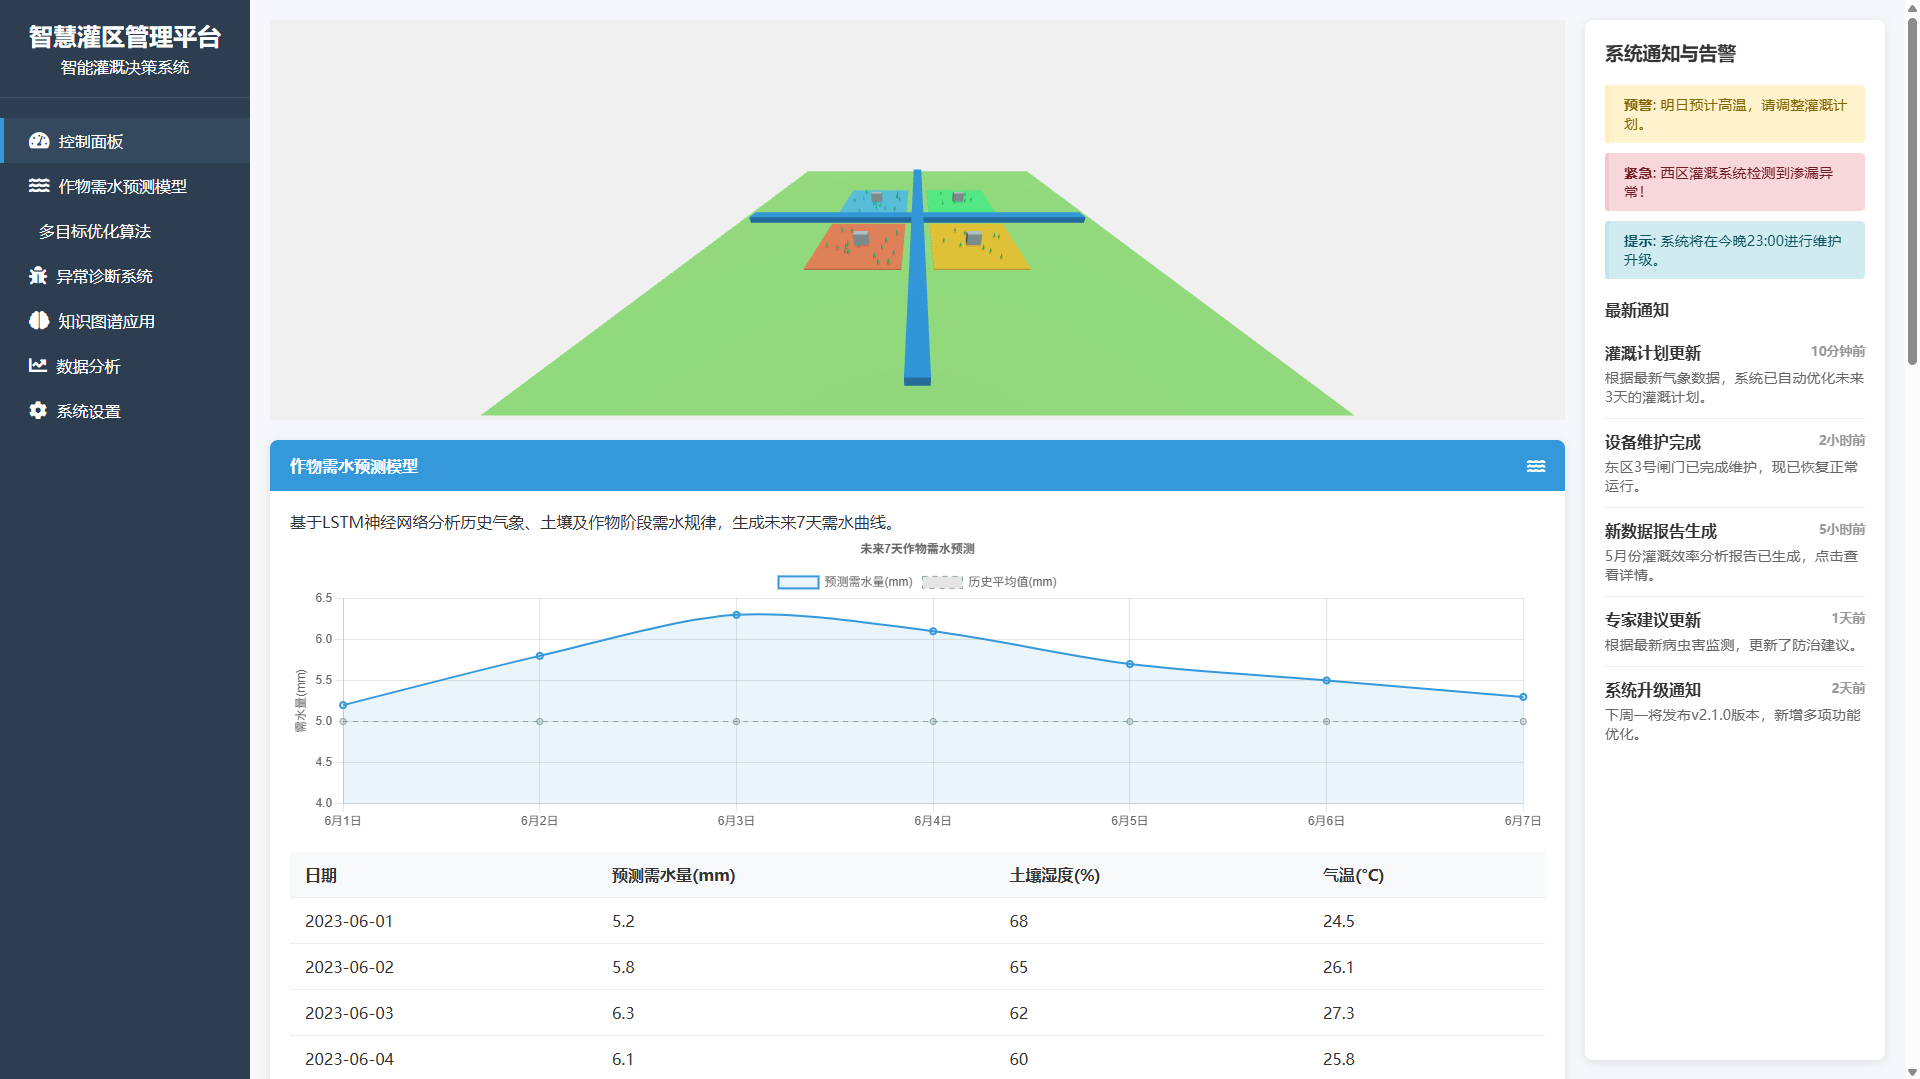Click the water waves icon in sidebar
This screenshot has width=1920, height=1079.
39,186
